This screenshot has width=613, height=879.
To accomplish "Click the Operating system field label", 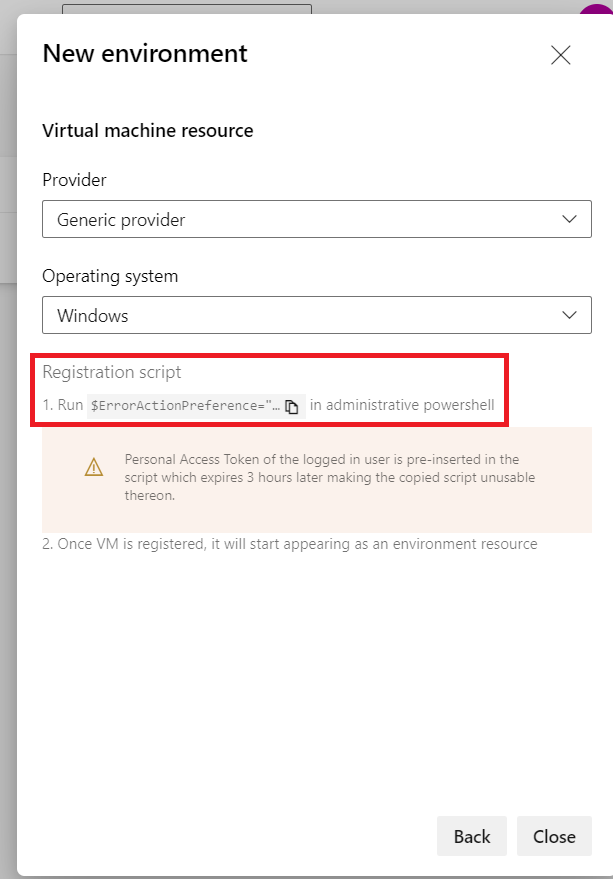I will click(110, 276).
